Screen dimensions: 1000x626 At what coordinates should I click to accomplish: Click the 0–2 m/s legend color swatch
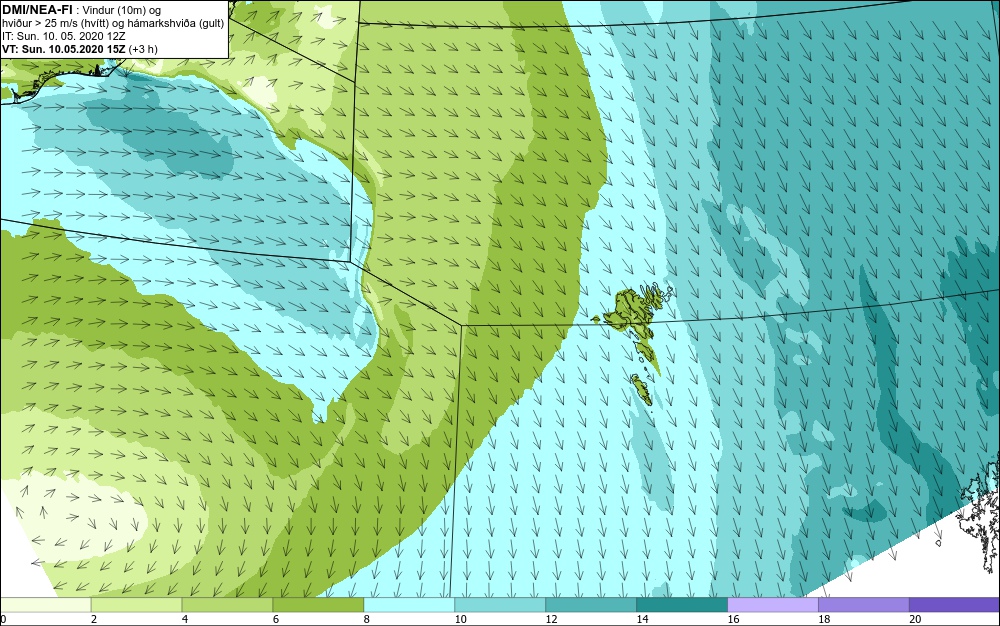click(46, 605)
